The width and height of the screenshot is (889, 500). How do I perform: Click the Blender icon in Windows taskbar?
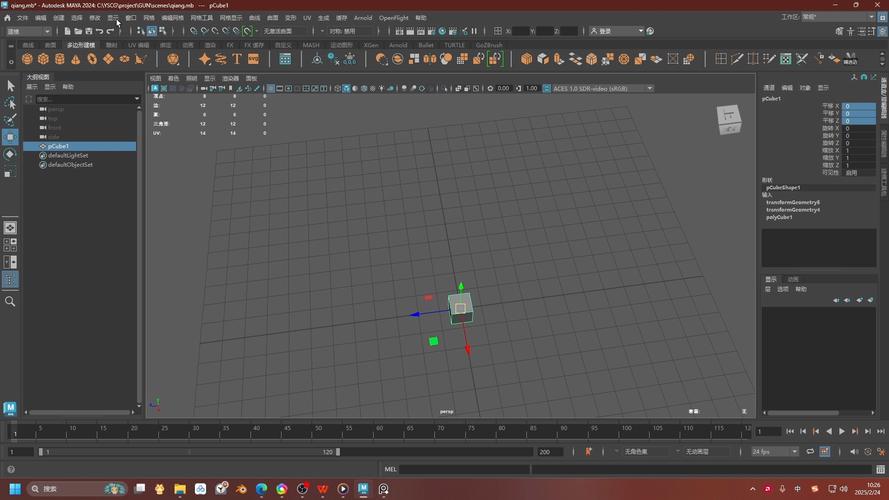pyautogui.click(x=241, y=489)
